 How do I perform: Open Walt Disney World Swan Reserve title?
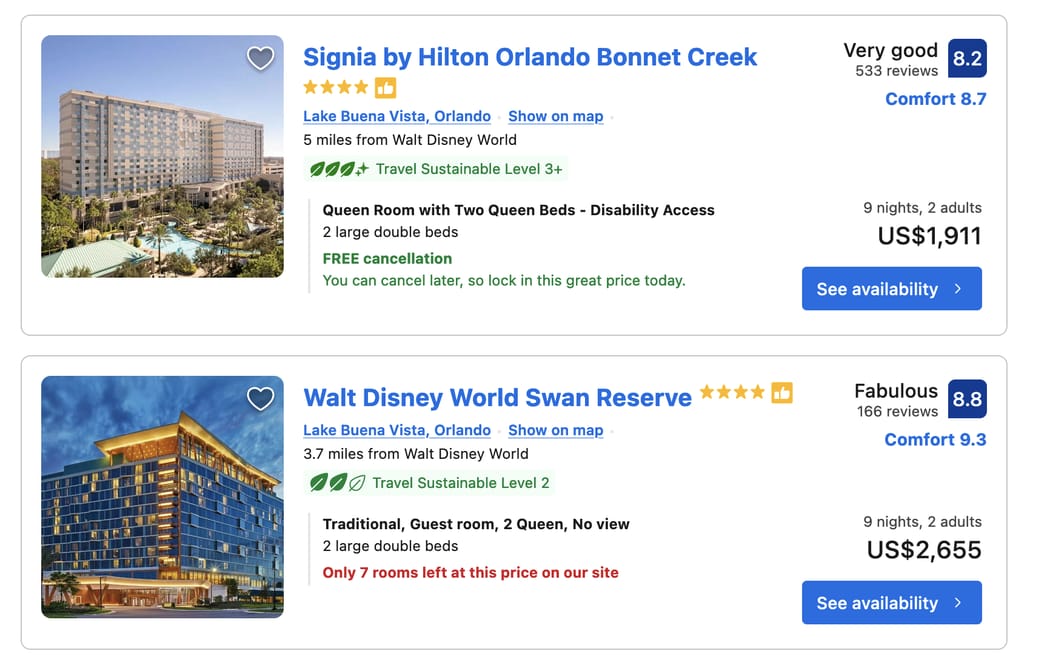coord(497,398)
